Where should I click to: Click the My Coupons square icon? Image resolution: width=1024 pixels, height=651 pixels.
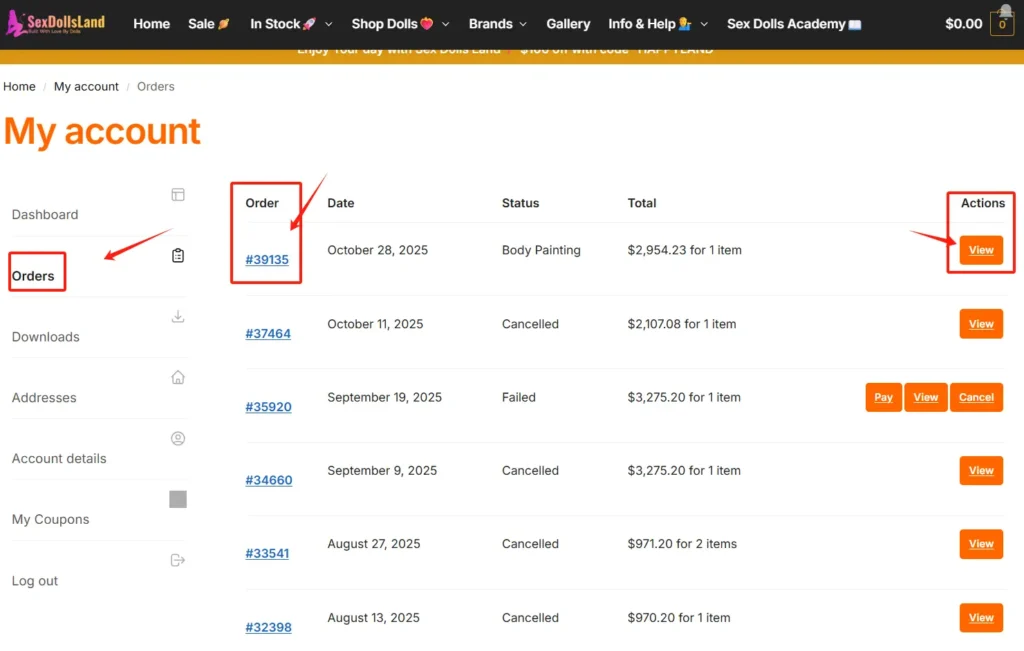pyautogui.click(x=178, y=499)
